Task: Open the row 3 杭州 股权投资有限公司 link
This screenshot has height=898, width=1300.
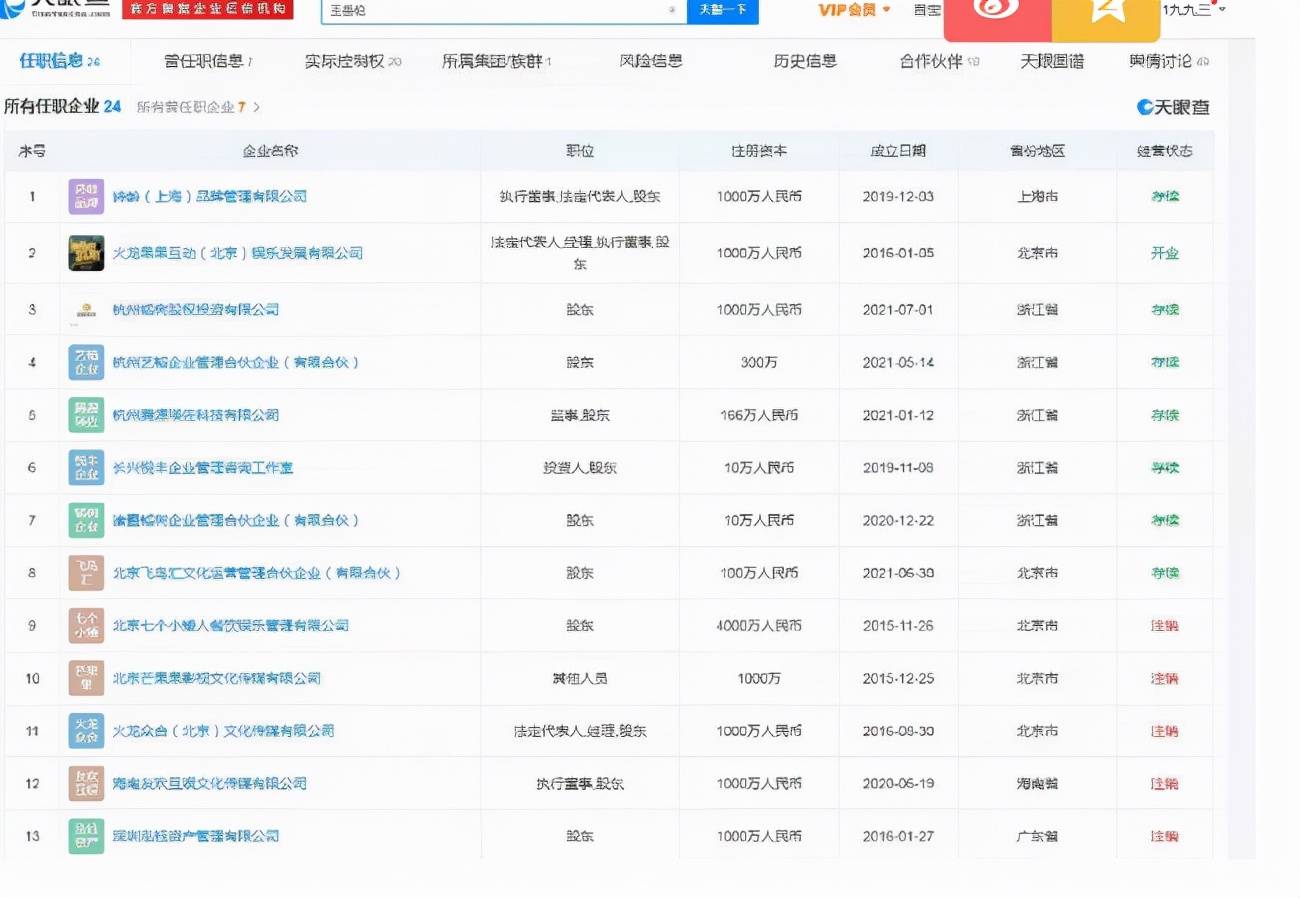Action: (x=195, y=310)
